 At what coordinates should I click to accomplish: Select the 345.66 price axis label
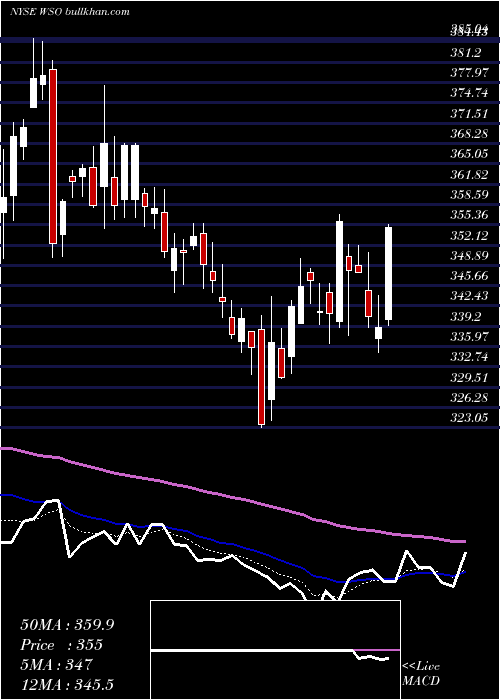(469, 275)
